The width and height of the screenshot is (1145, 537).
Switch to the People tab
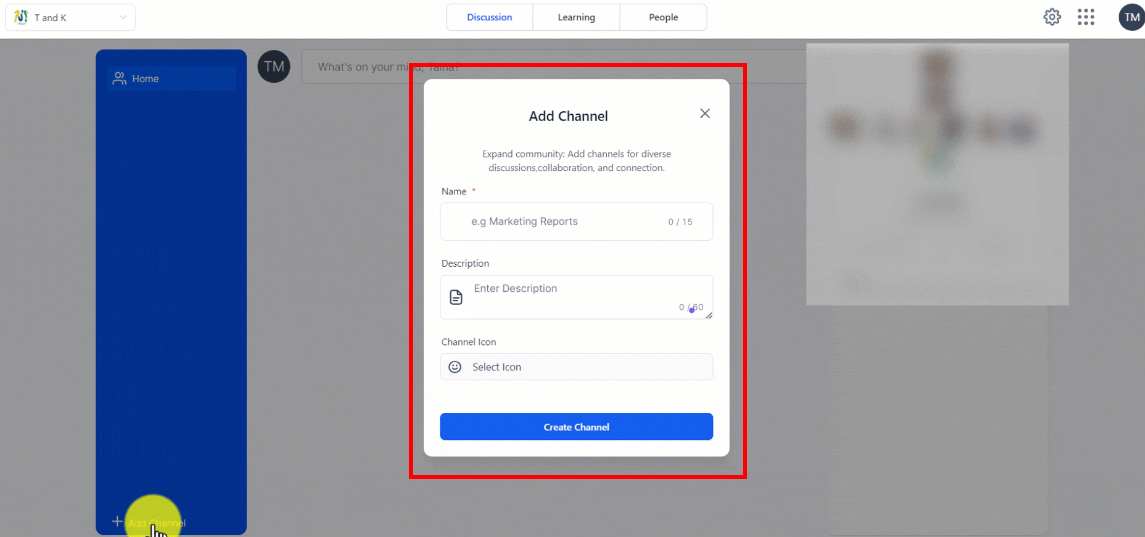pyautogui.click(x=663, y=18)
